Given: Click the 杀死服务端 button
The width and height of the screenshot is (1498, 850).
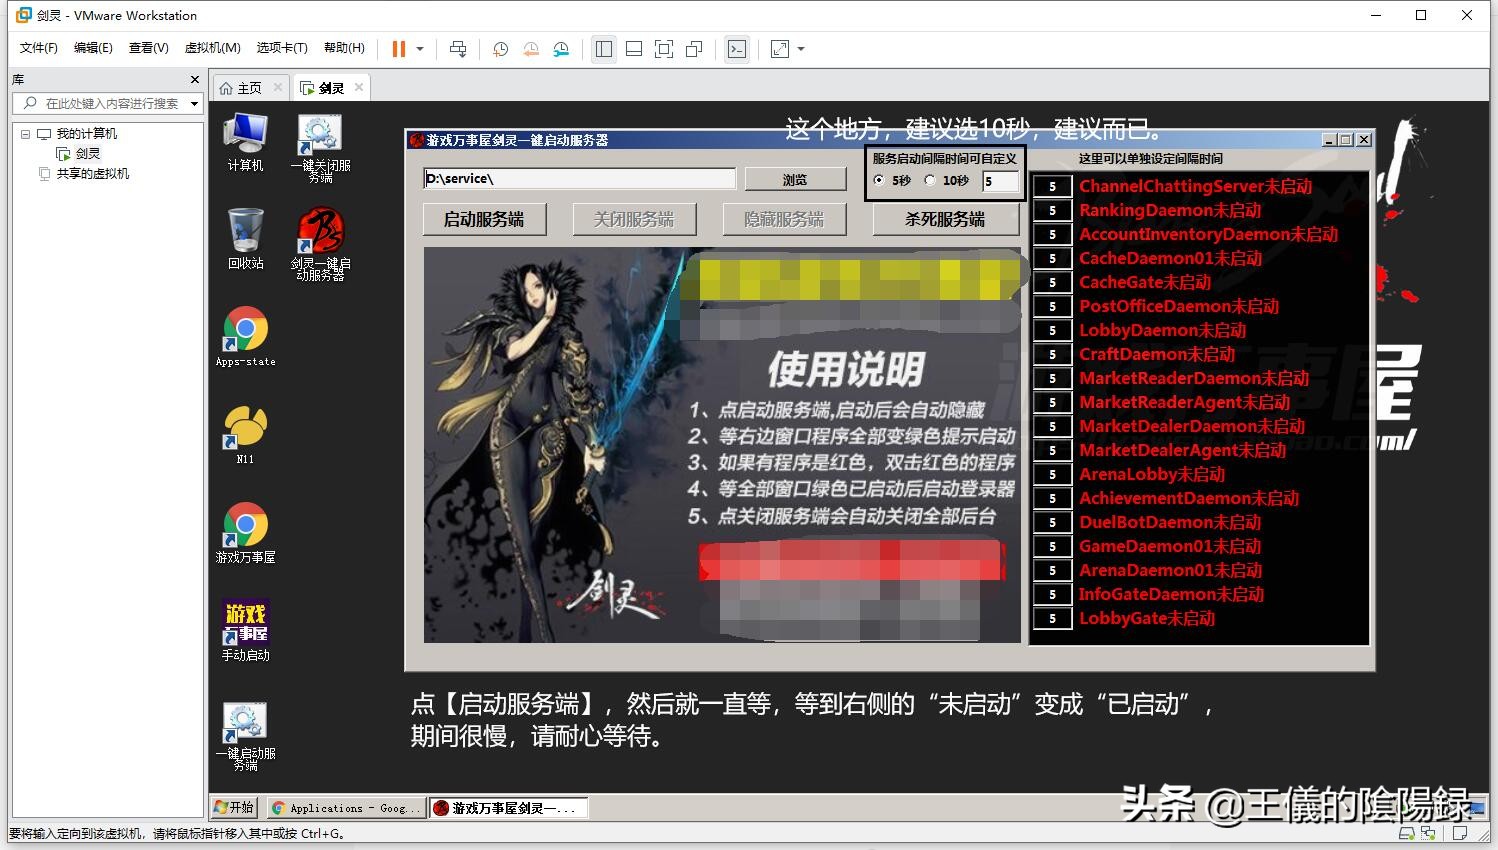Looking at the screenshot, I should coord(945,219).
